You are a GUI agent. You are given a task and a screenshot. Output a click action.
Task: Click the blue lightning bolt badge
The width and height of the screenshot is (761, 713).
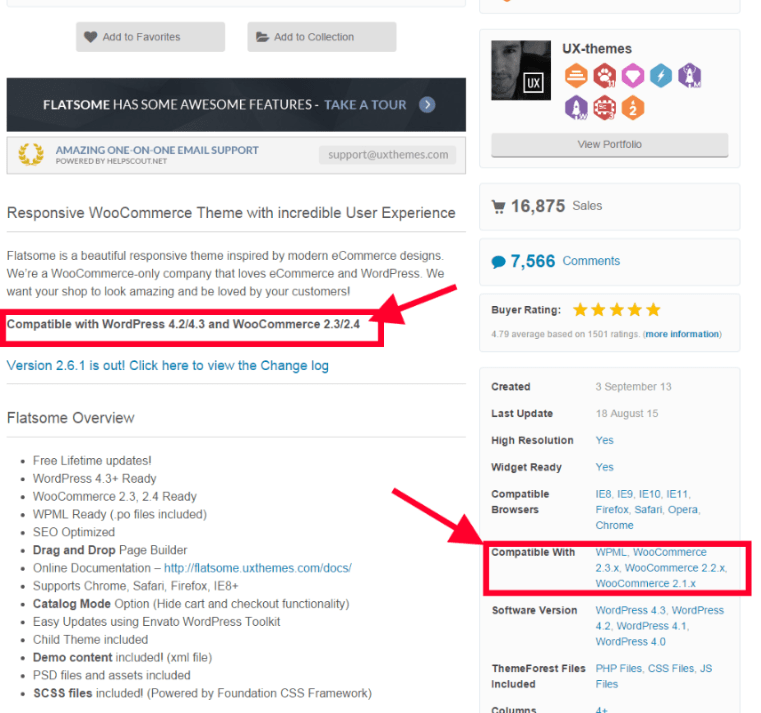(x=661, y=76)
